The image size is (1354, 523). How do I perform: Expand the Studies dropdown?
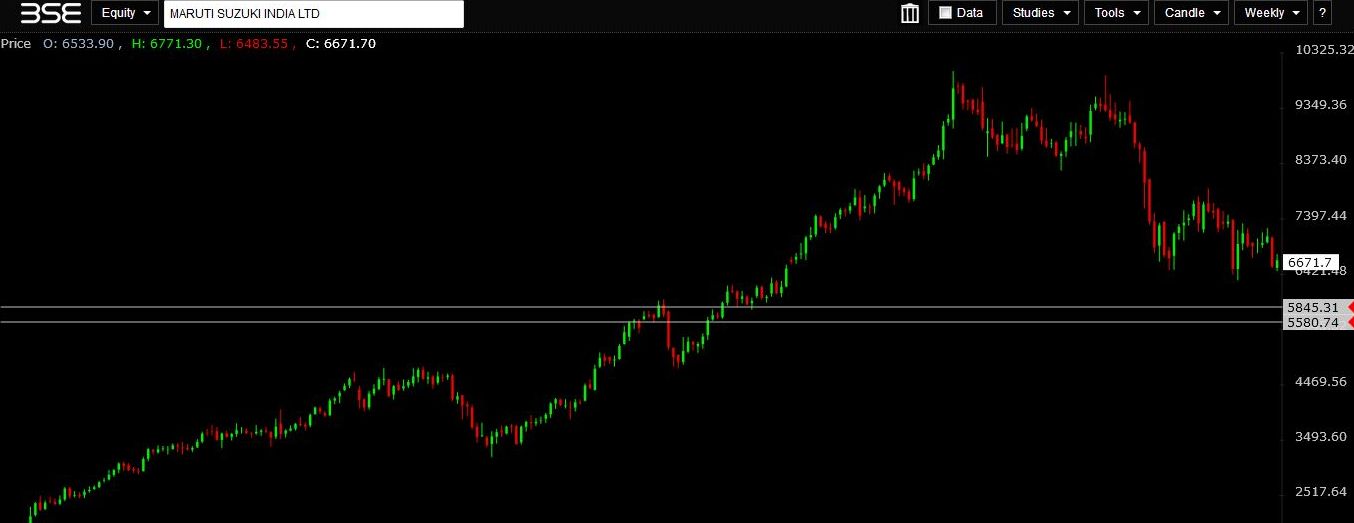pyautogui.click(x=1040, y=13)
